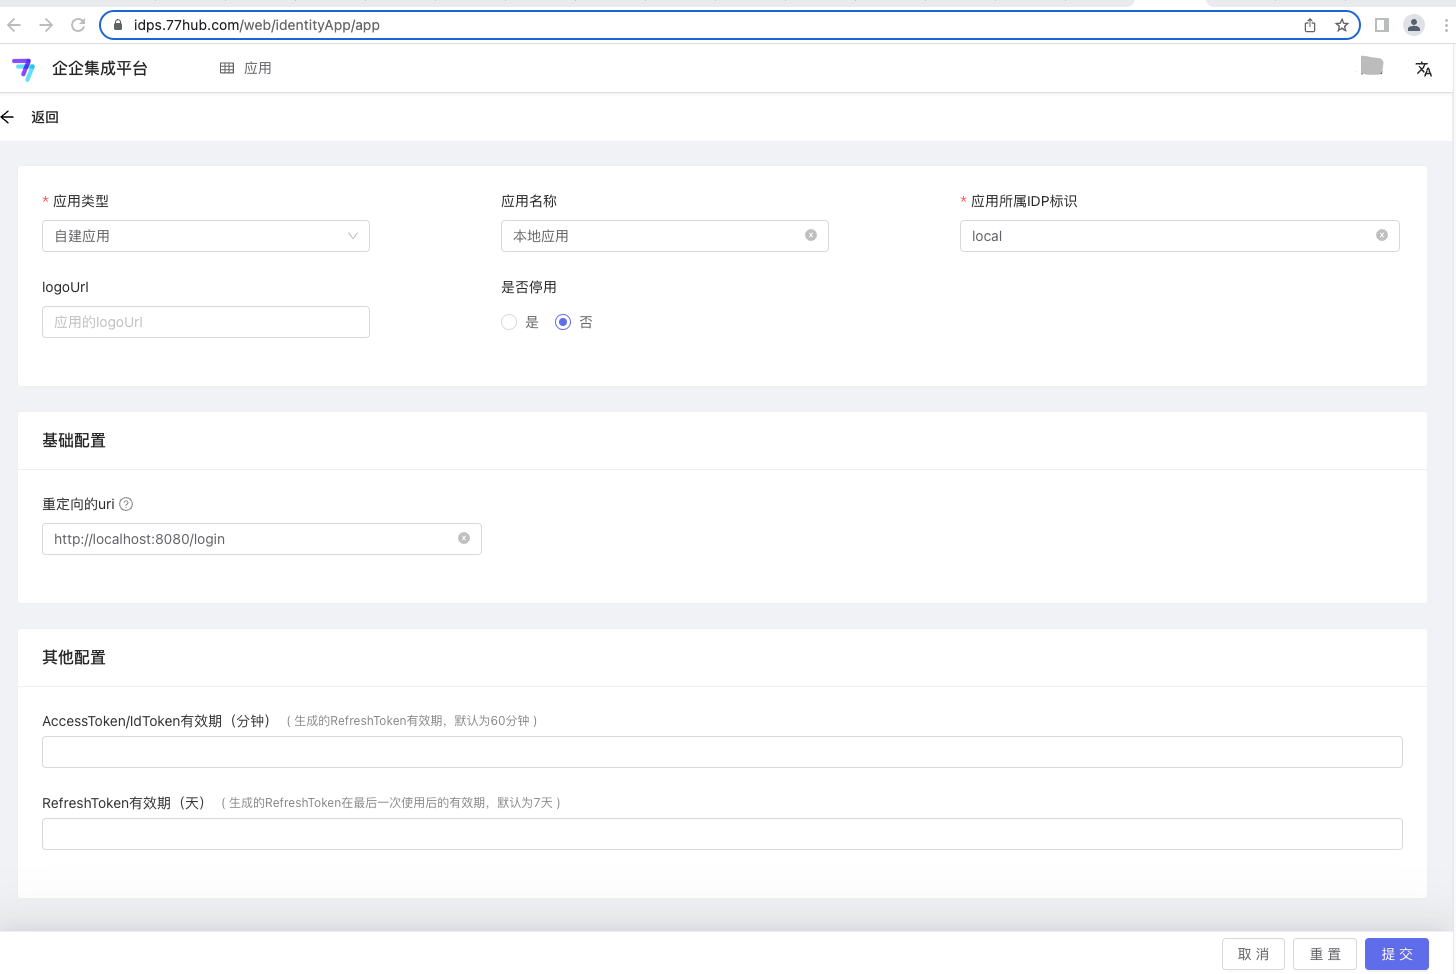1456x974 pixels.
Task: Open the 应用类型 dropdown showing 自建应用
Action: click(206, 236)
